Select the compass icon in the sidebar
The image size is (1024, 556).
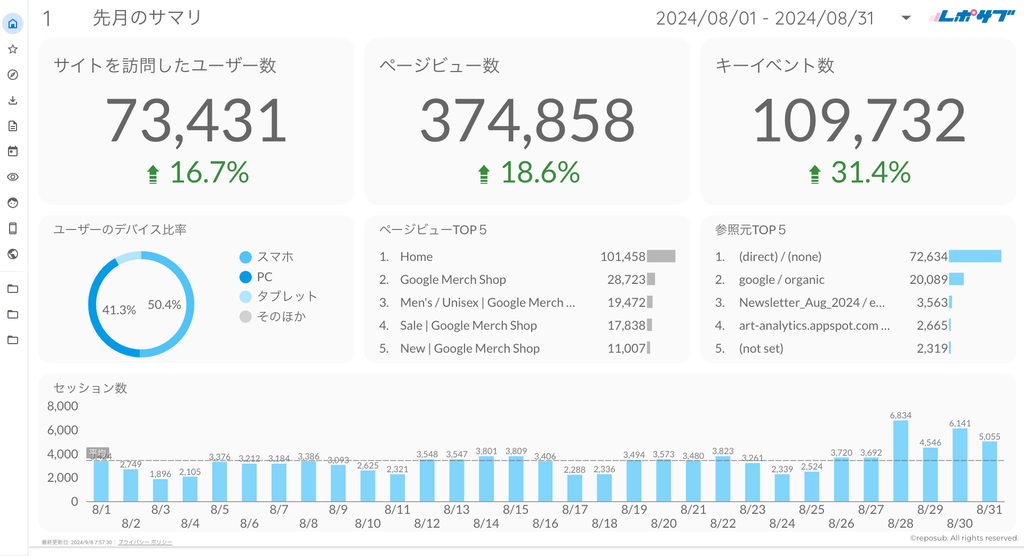[13, 75]
